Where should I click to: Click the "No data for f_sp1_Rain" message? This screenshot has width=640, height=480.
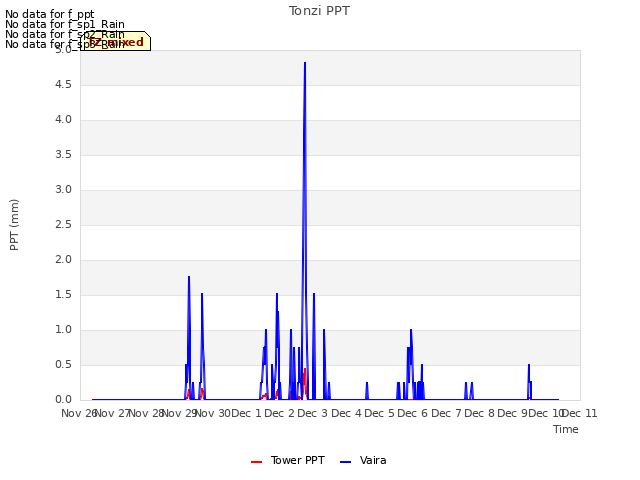tap(65, 24)
